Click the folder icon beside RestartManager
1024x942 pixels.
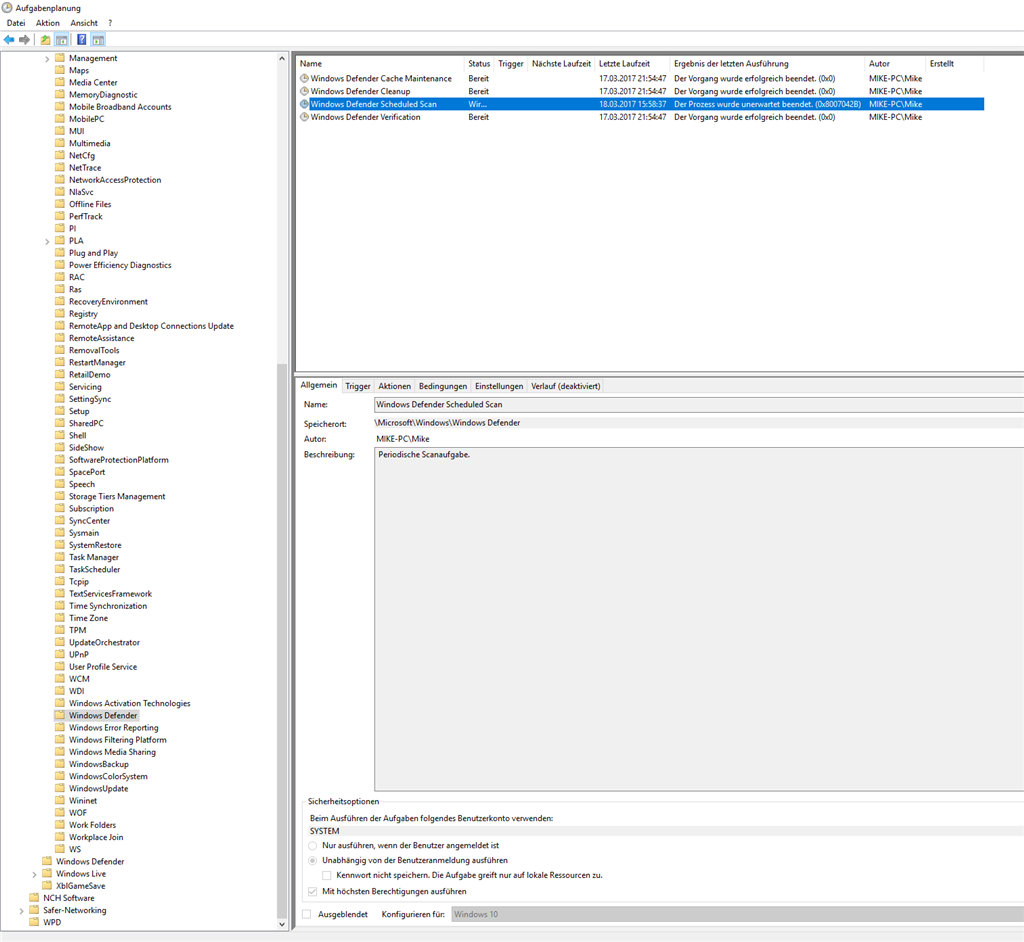(x=60, y=363)
